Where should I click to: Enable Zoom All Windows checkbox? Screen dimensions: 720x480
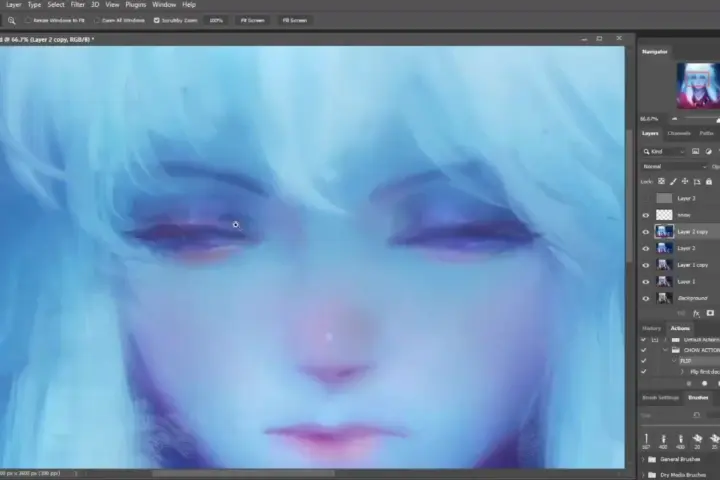click(97, 20)
